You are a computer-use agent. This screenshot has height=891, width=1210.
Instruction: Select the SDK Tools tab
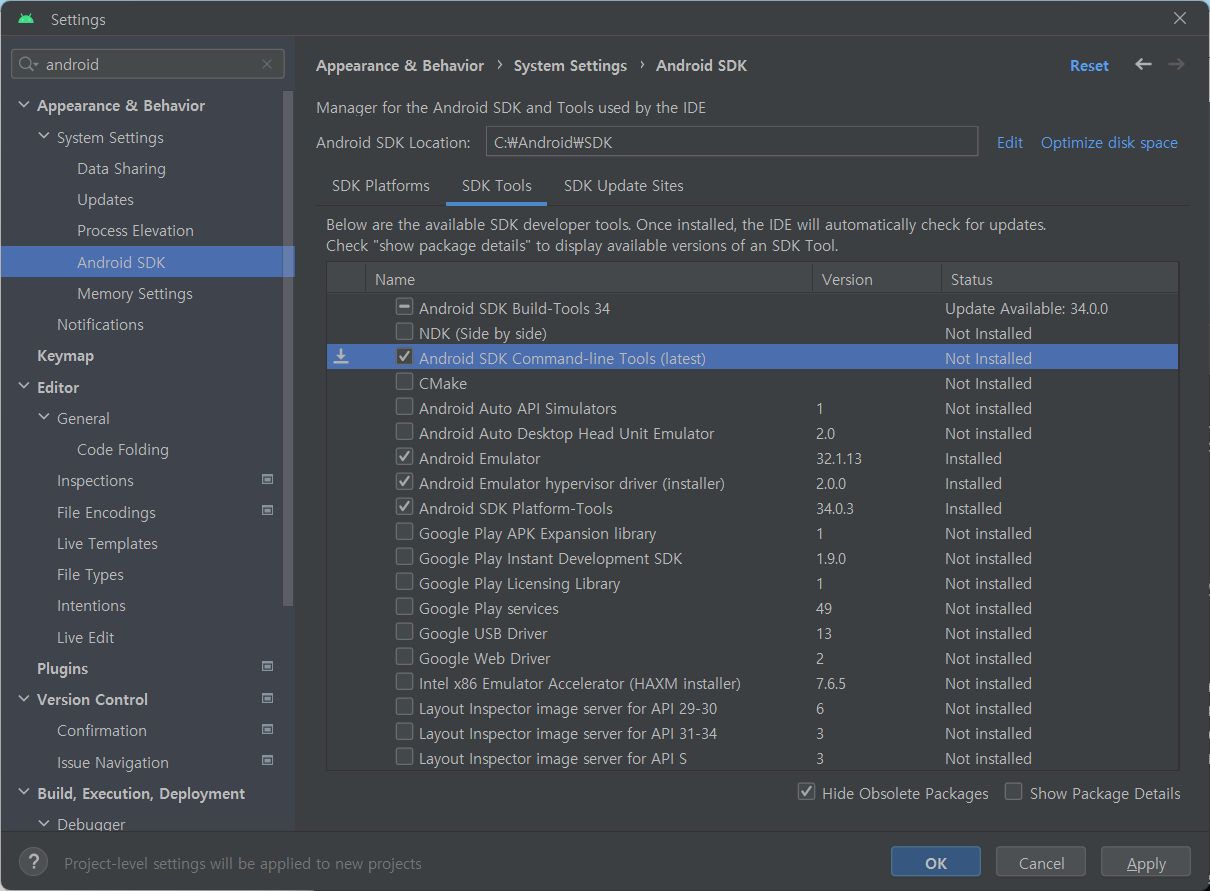pyautogui.click(x=497, y=186)
